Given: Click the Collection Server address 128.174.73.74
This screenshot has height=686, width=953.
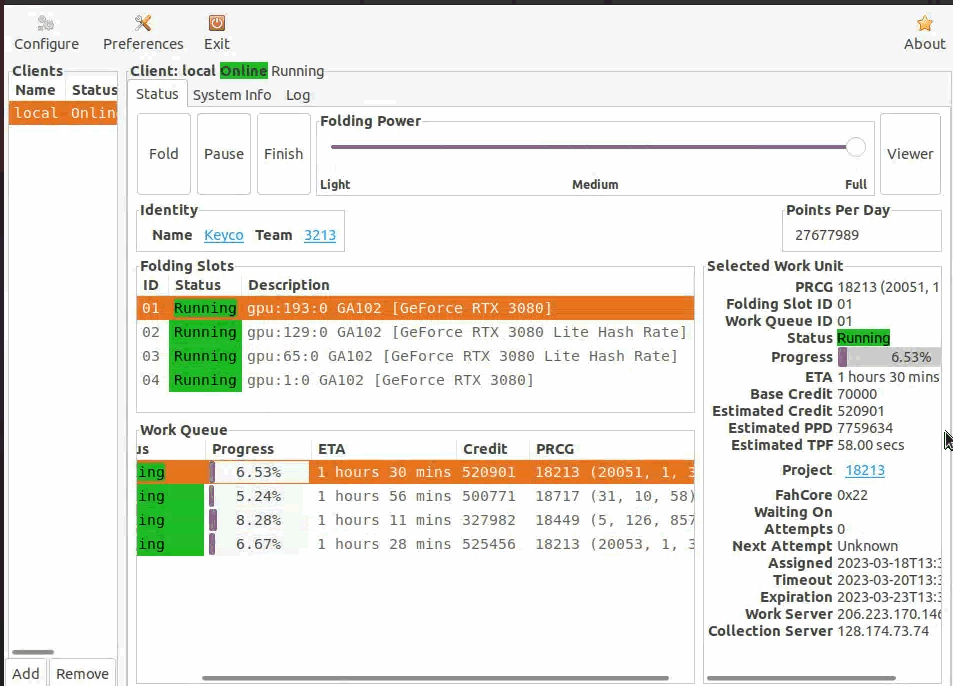Looking at the screenshot, I should click(882, 631).
